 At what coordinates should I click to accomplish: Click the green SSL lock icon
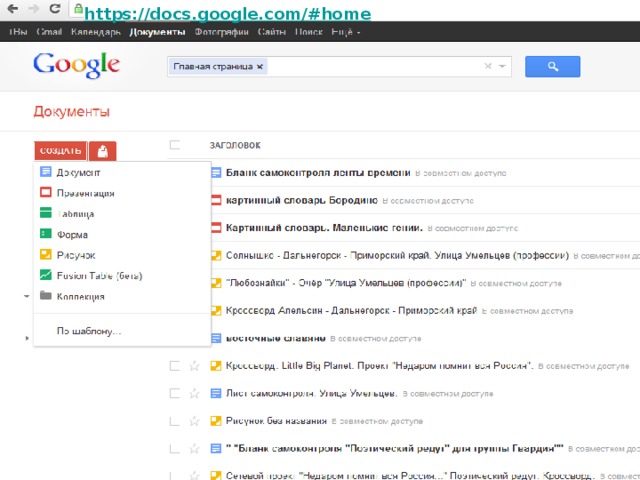[x=78, y=9]
